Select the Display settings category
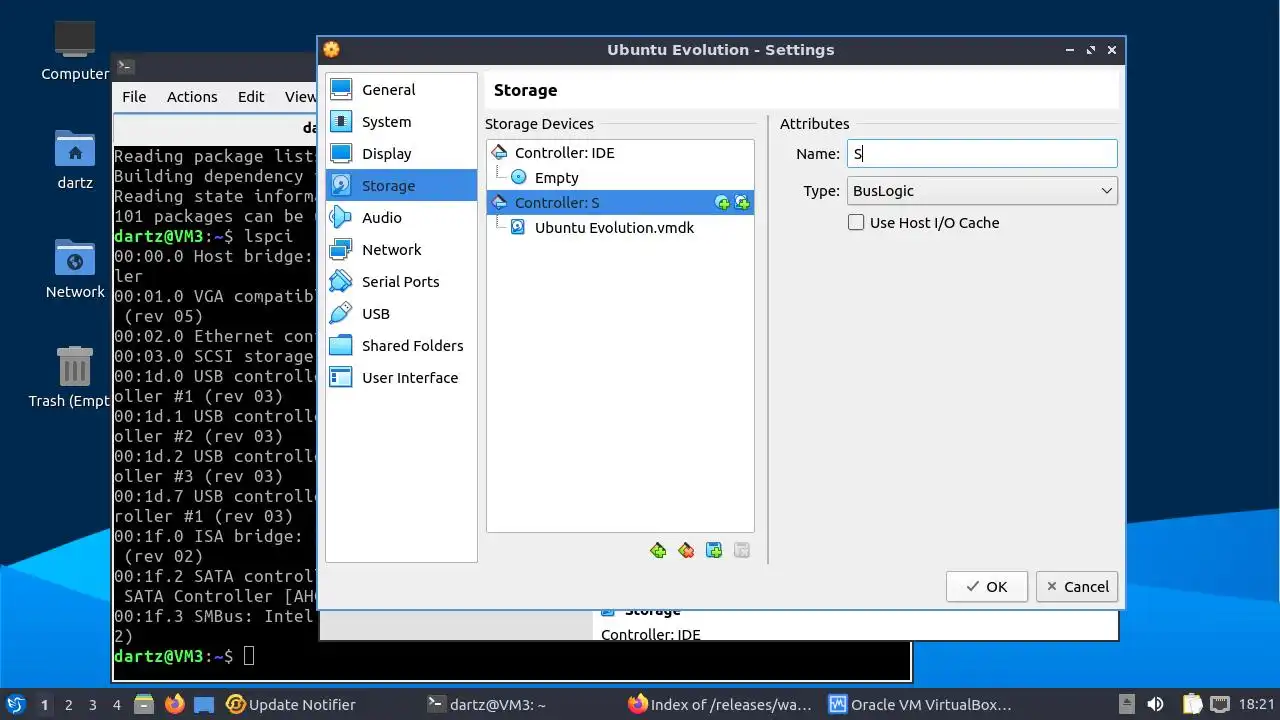 pyautogui.click(x=401, y=154)
